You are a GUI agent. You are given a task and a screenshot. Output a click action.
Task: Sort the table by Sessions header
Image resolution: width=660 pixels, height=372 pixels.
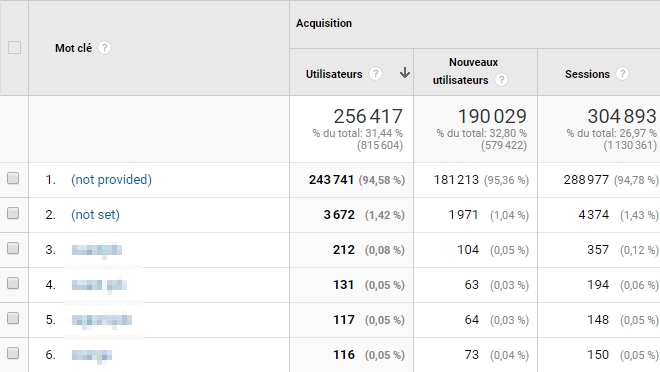(587, 74)
